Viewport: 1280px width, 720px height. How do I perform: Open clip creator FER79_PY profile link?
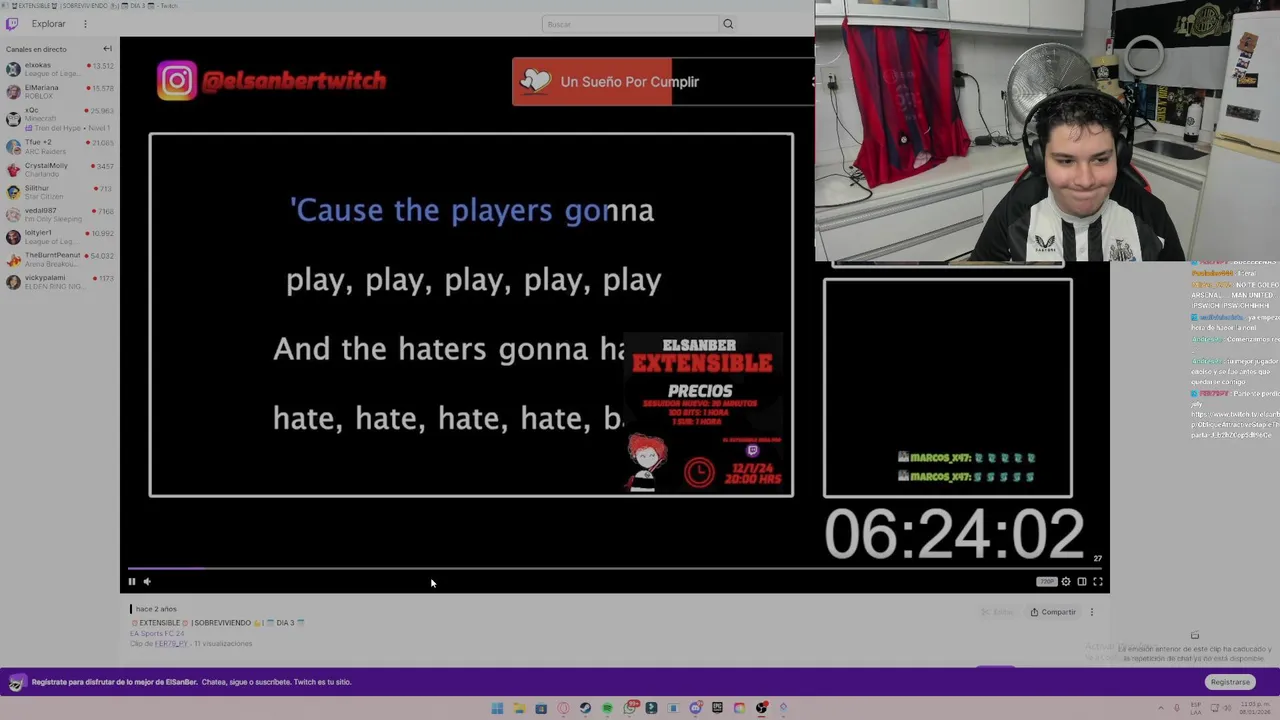click(x=170, y=643)
